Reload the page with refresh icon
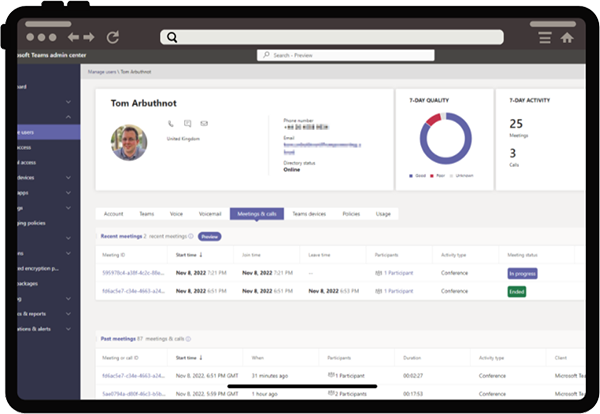 tap(113, 37)
